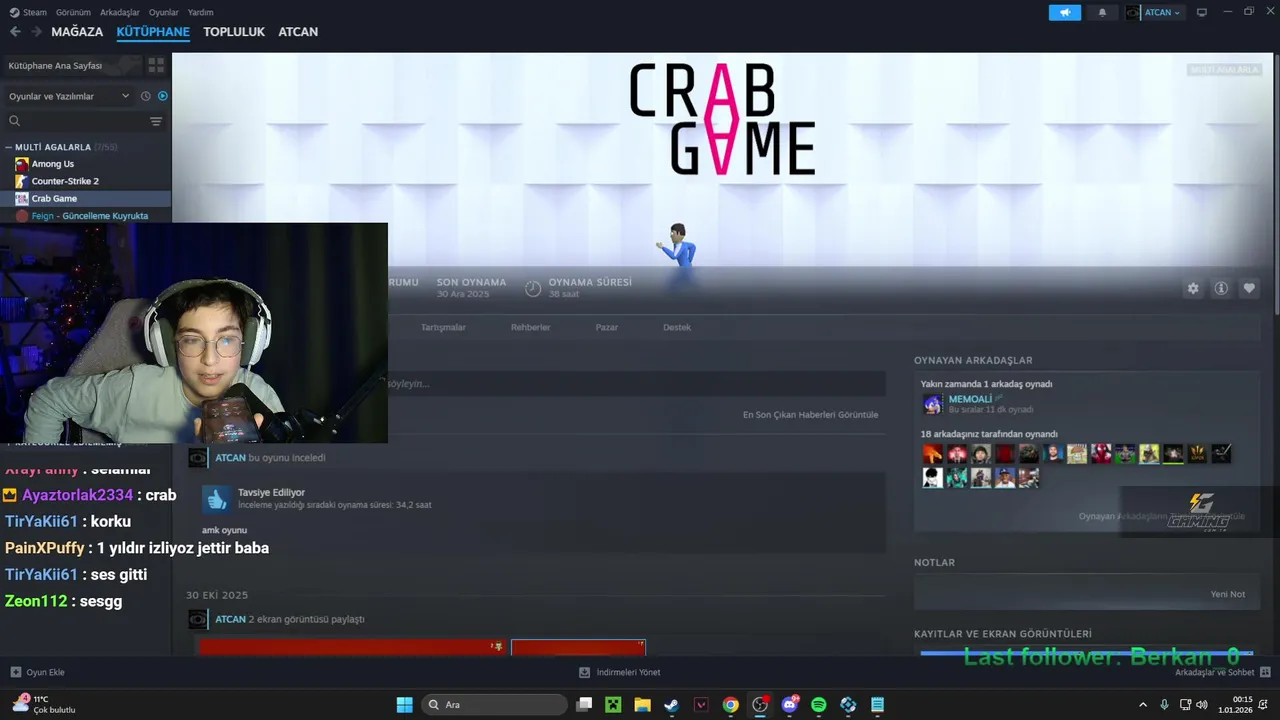Open Windows Start menu
The width and height of the screenshot is (1280, 720).
point(404,705)
